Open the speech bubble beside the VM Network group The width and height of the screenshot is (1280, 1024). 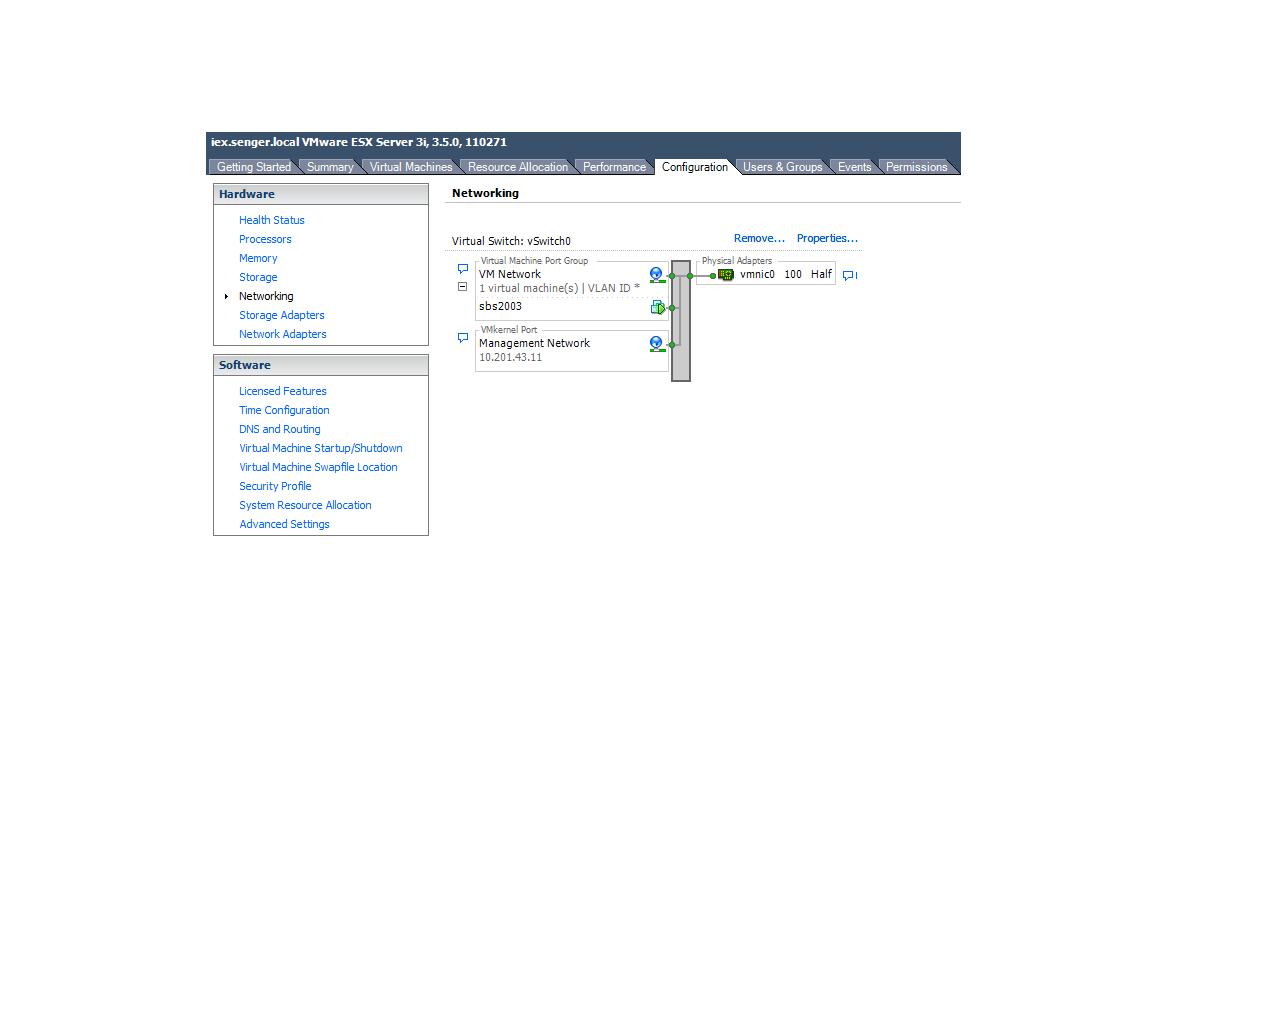click(x=462, y=268)
